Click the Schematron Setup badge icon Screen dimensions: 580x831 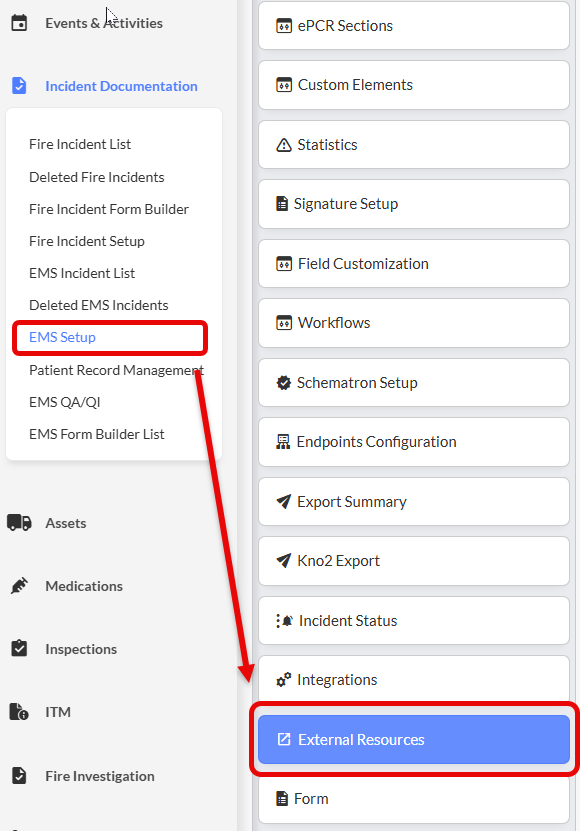click(284, 383)
